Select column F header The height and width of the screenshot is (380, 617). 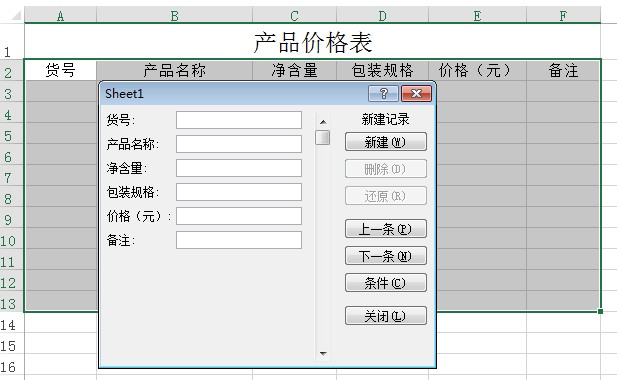coord(563,16)
